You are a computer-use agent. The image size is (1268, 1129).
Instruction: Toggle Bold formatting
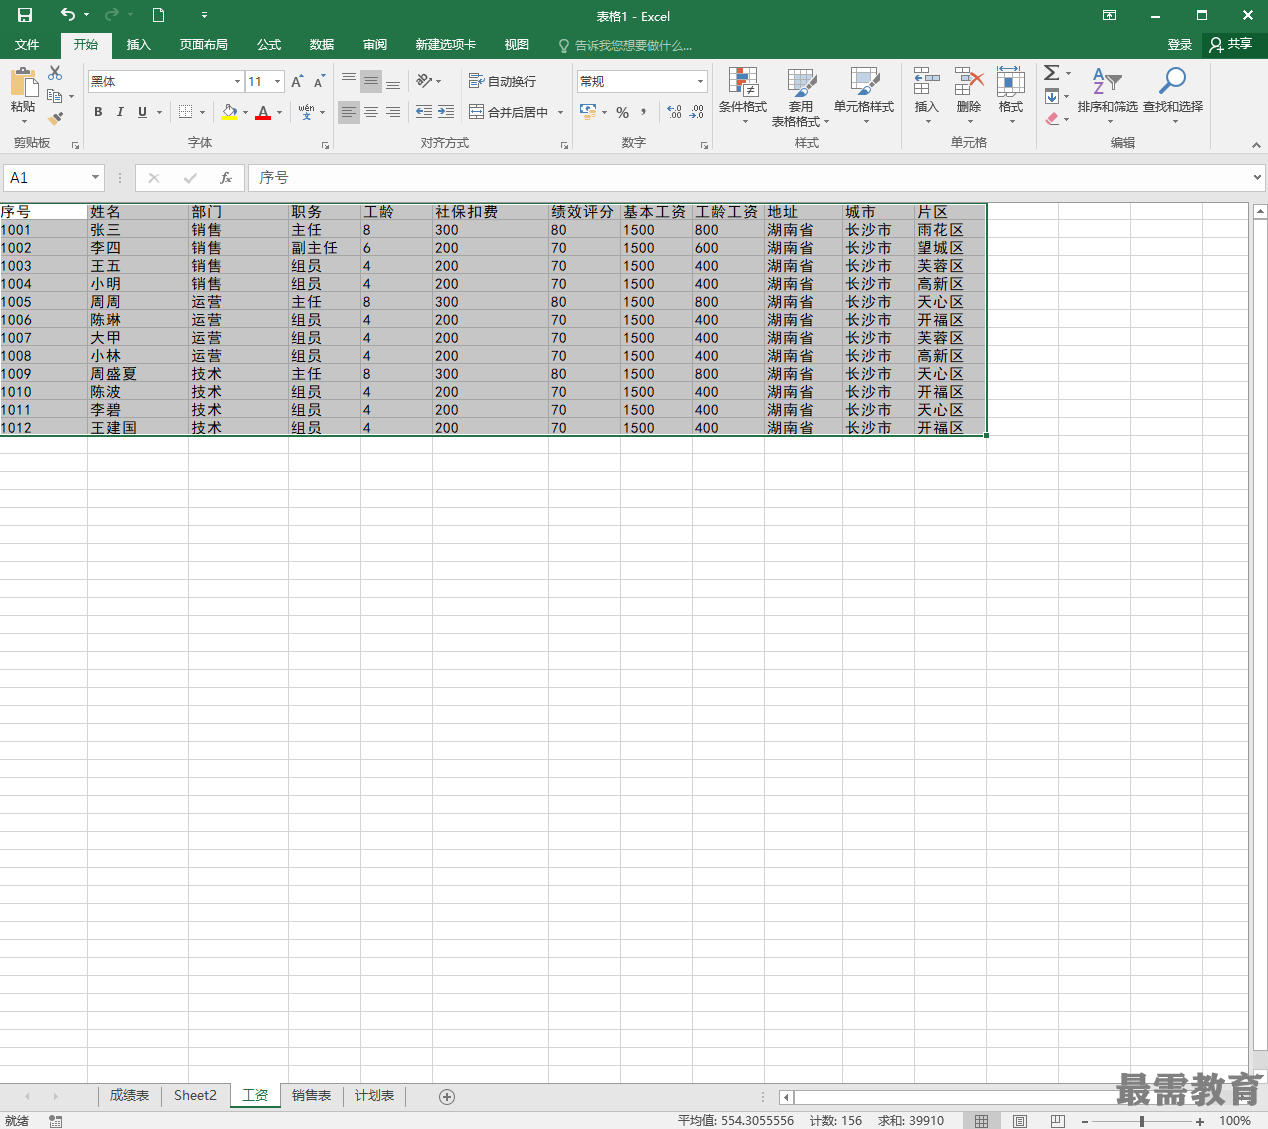tap(98, 112)
